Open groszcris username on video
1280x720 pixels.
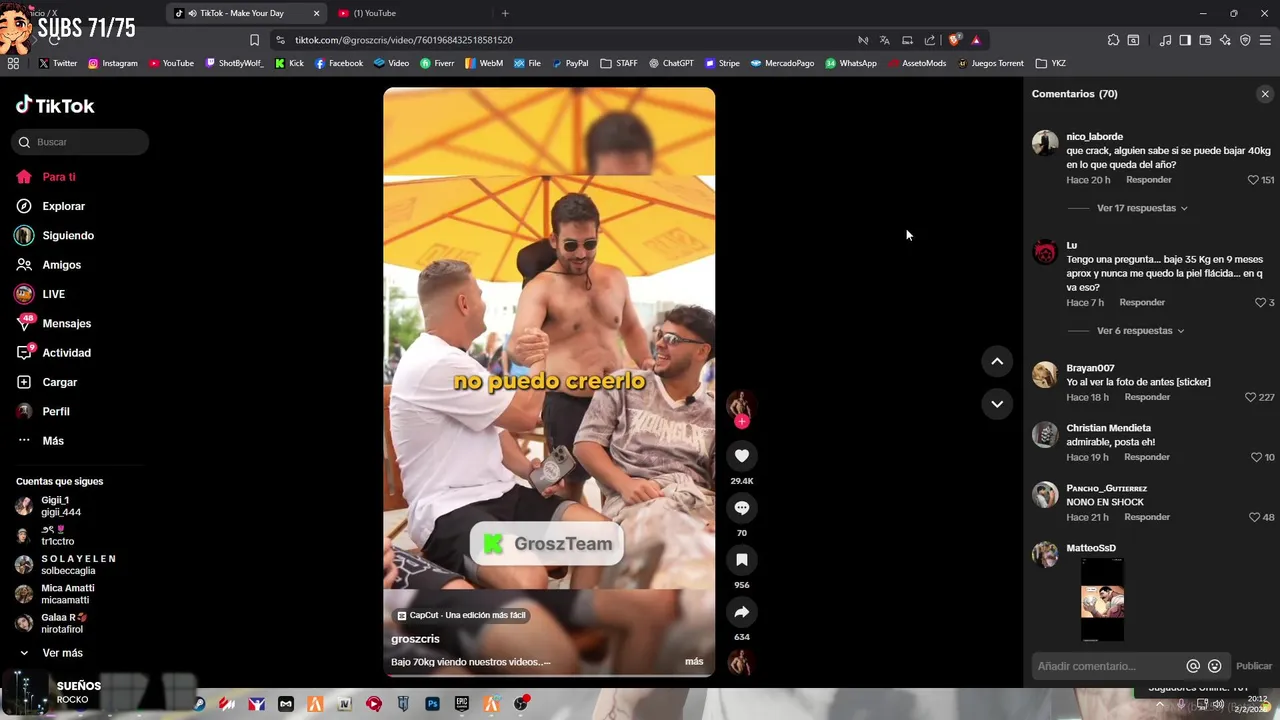[415, 639]
